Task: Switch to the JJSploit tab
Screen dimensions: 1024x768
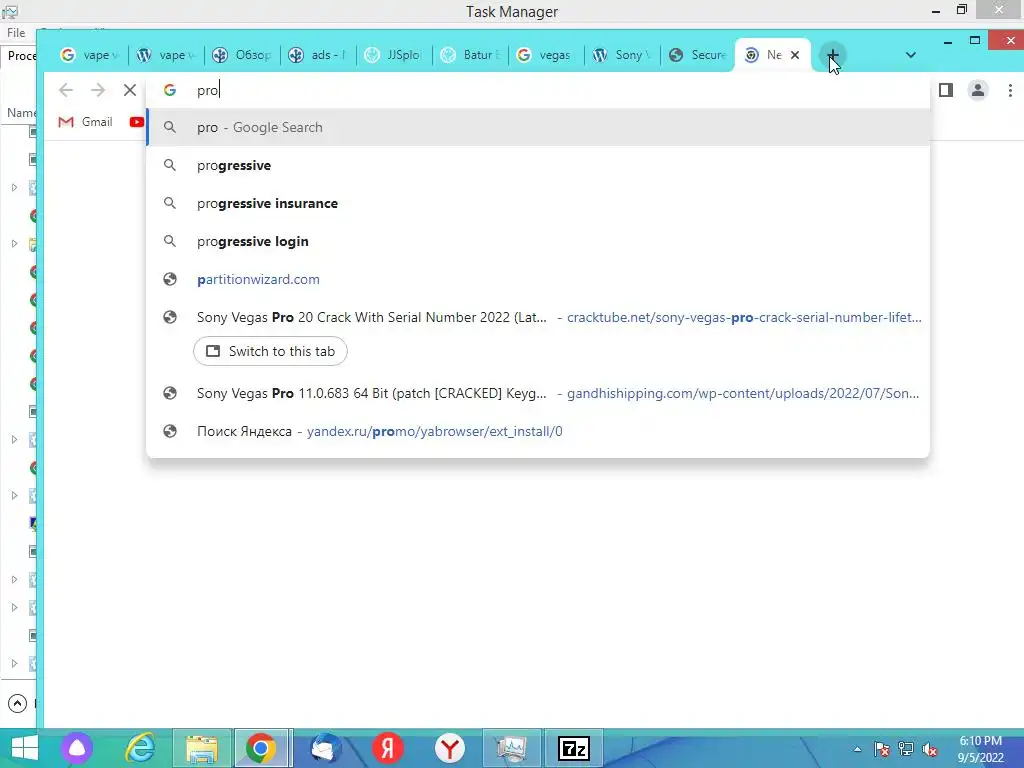Action: tap(394, 56)
